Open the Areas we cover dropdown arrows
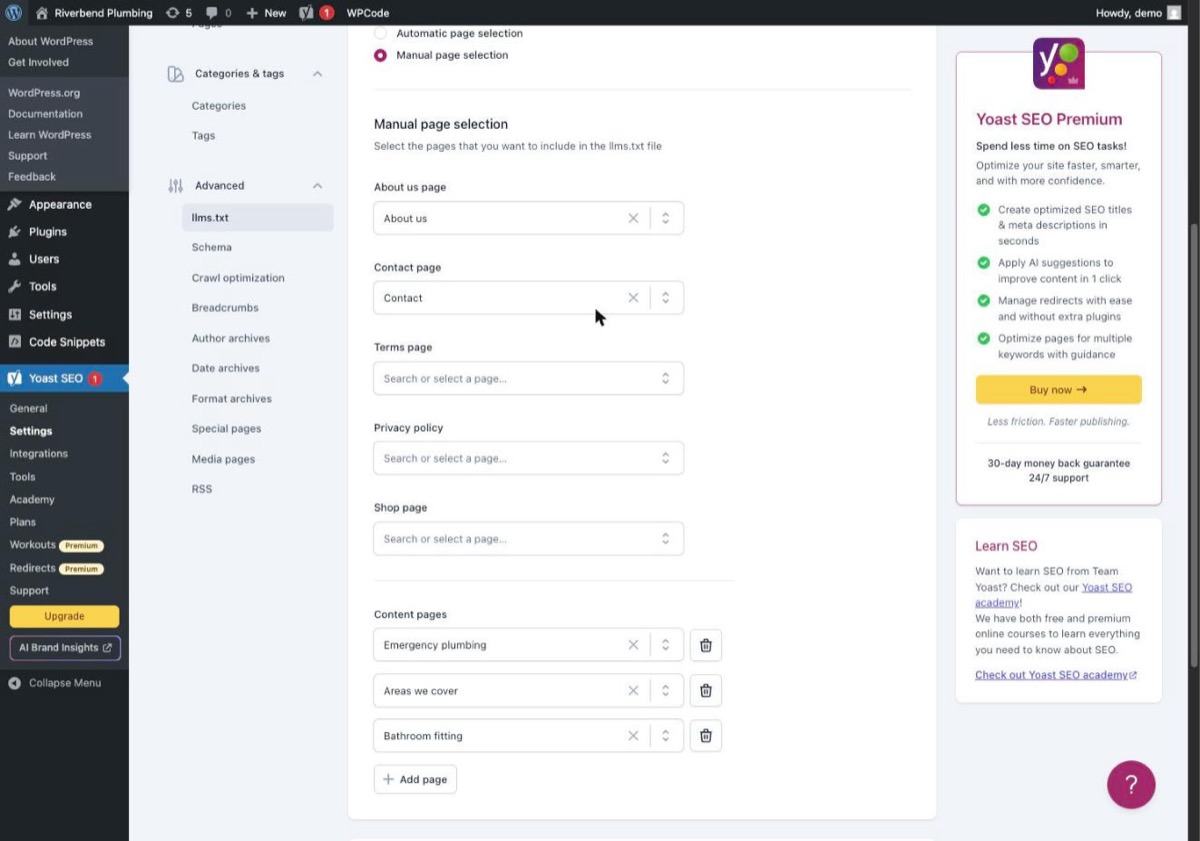The width and height of the screenshot is (1200, 841). point(666,691)
